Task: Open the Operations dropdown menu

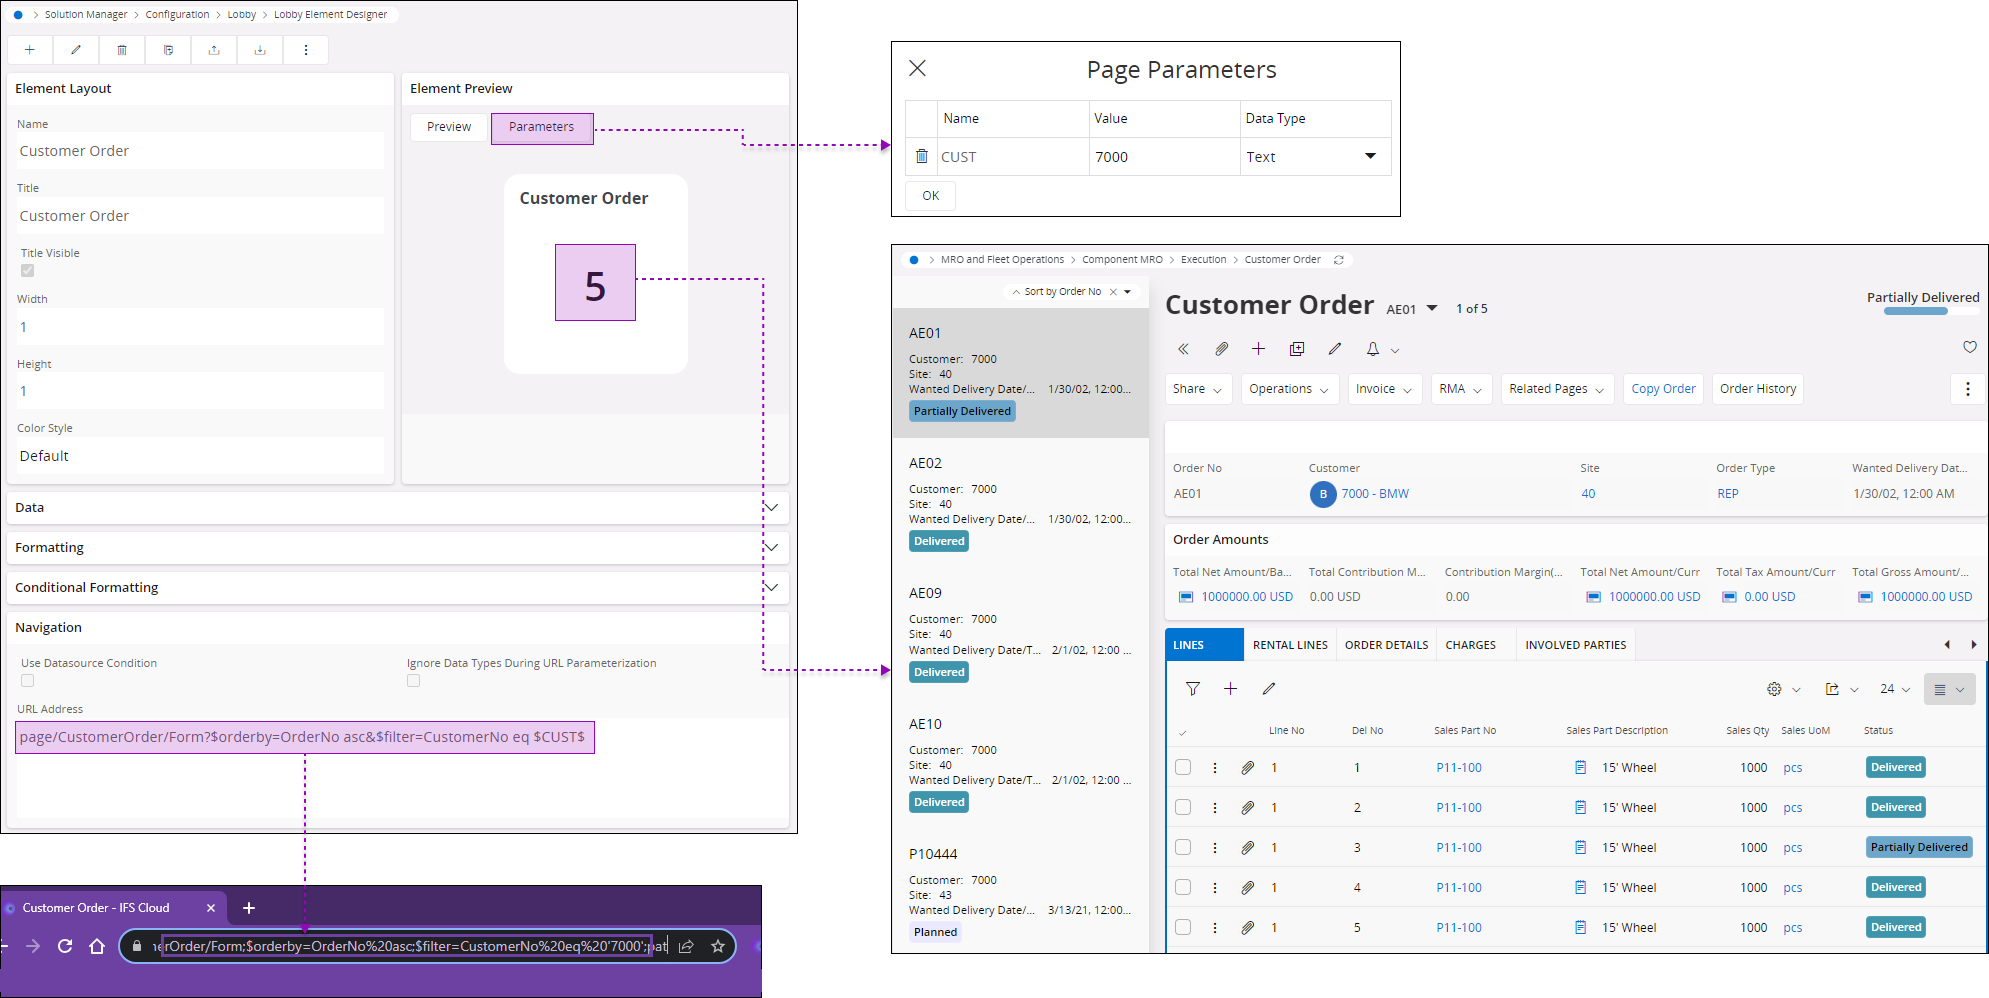Action: [x=1288, y=389]
